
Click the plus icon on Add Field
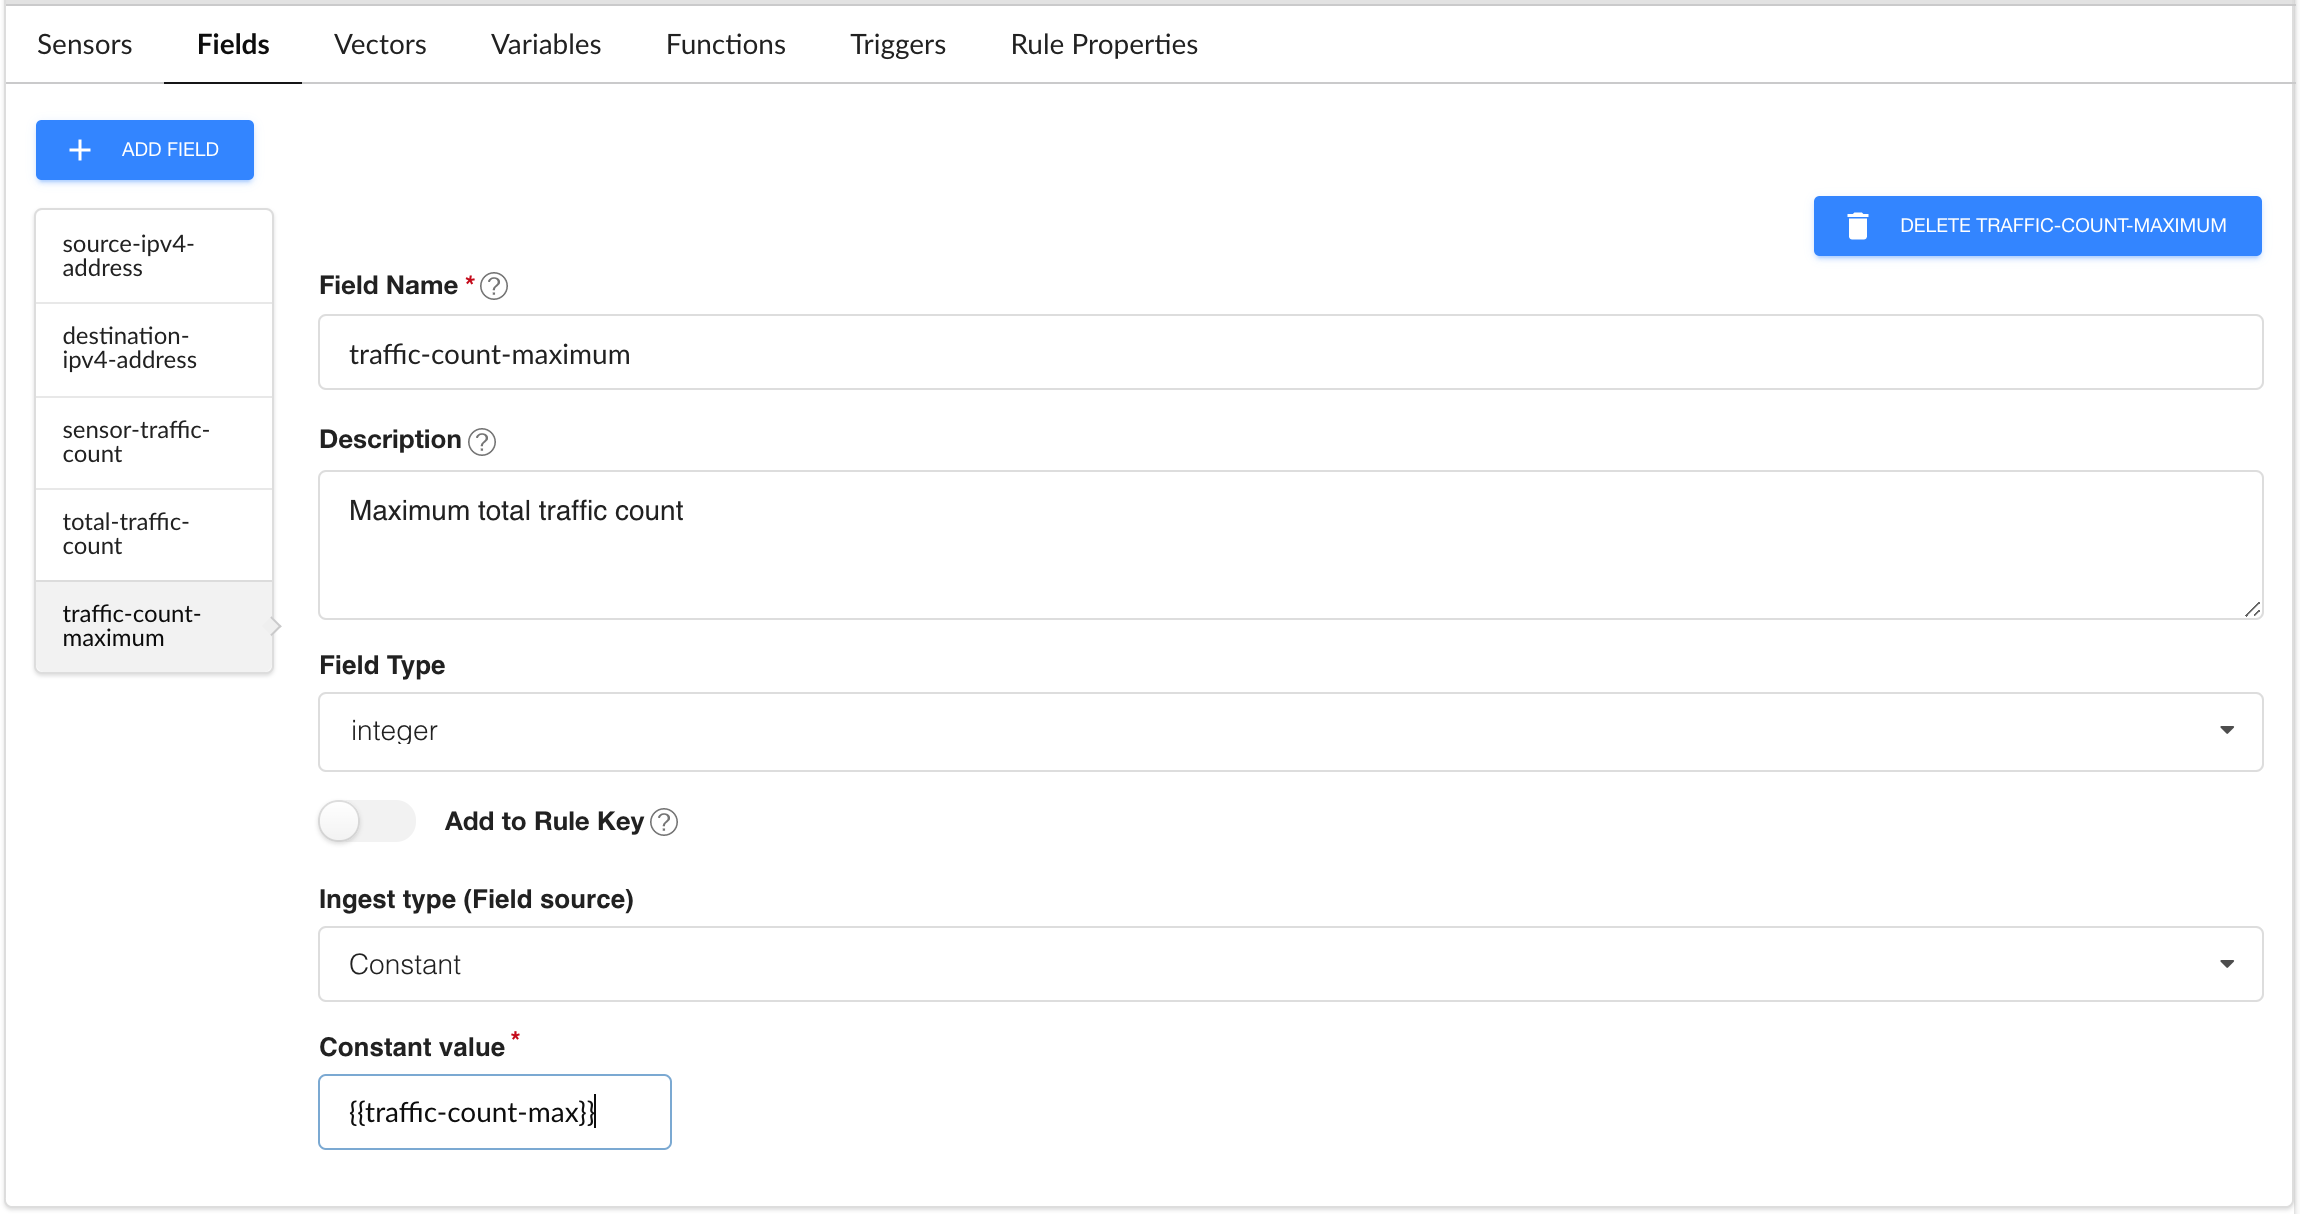pos(80,150)
